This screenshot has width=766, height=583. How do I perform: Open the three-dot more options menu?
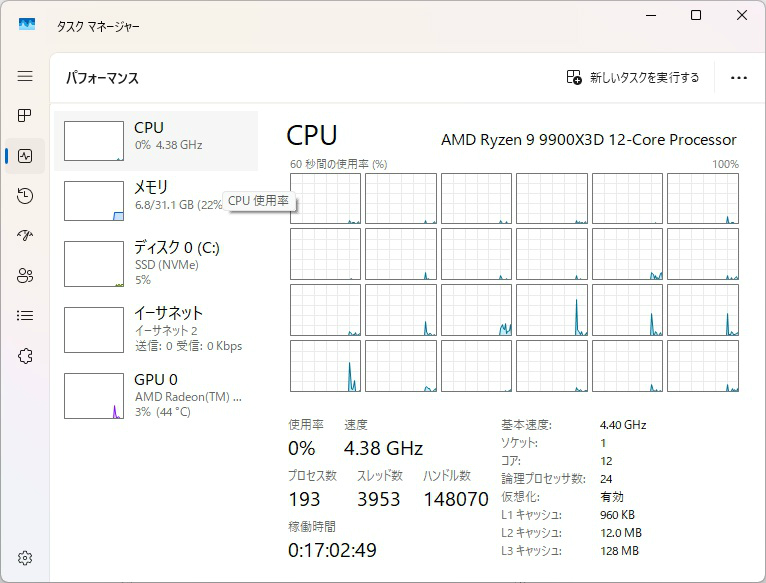click(x=739, y=78)
